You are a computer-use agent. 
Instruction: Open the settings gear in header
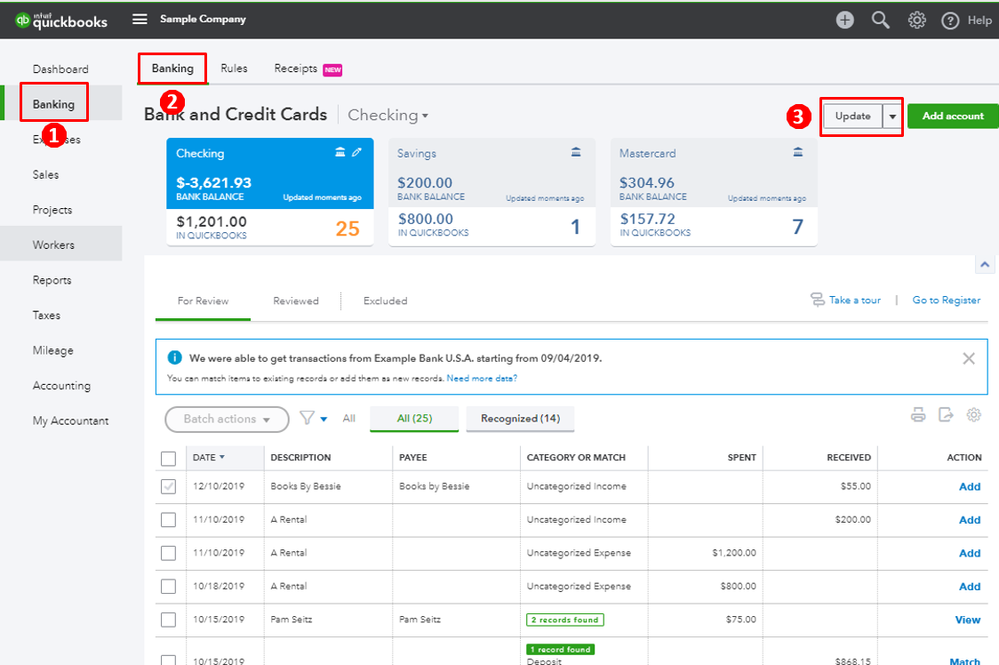click(917, 20)
